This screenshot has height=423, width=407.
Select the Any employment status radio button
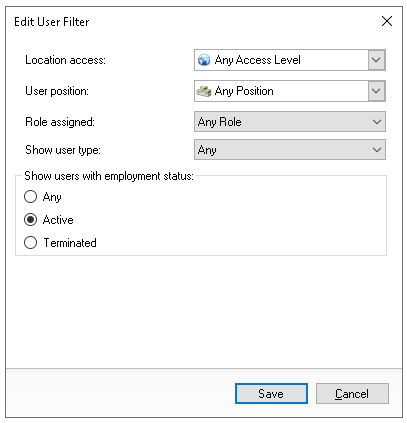pyautogui.click(x=30, y=197)
